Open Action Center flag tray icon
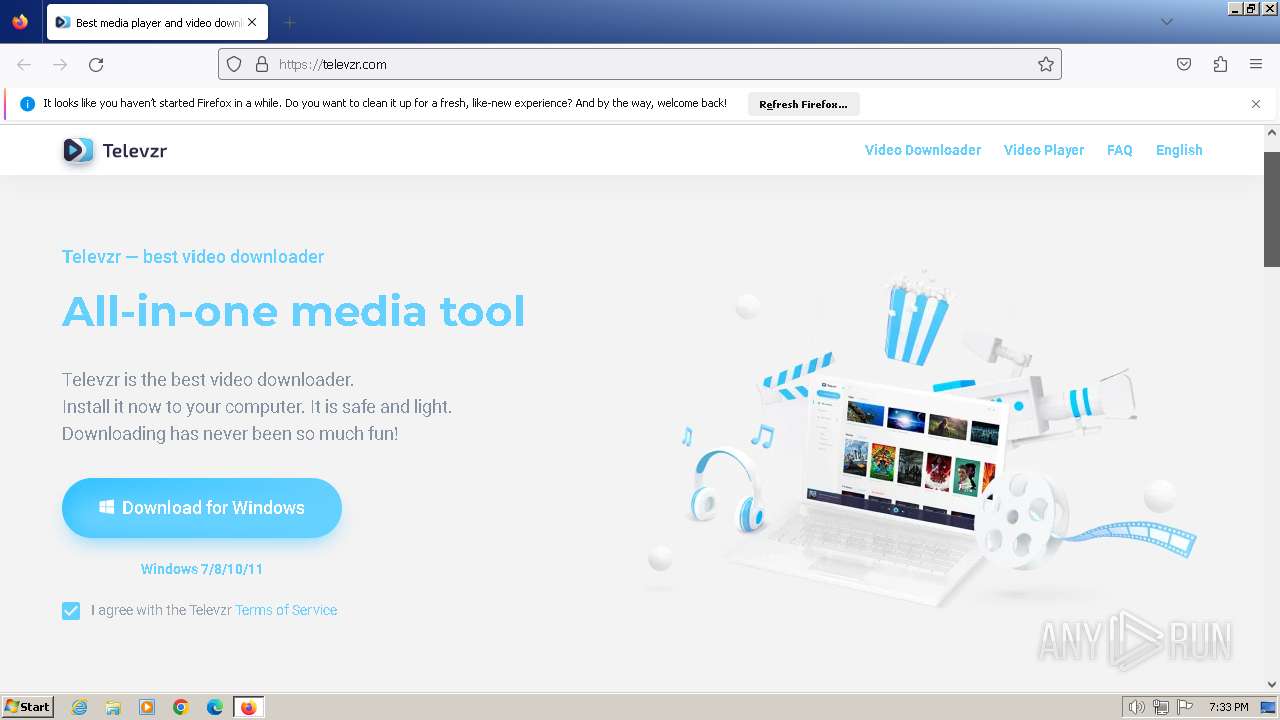 (1185, 707)
